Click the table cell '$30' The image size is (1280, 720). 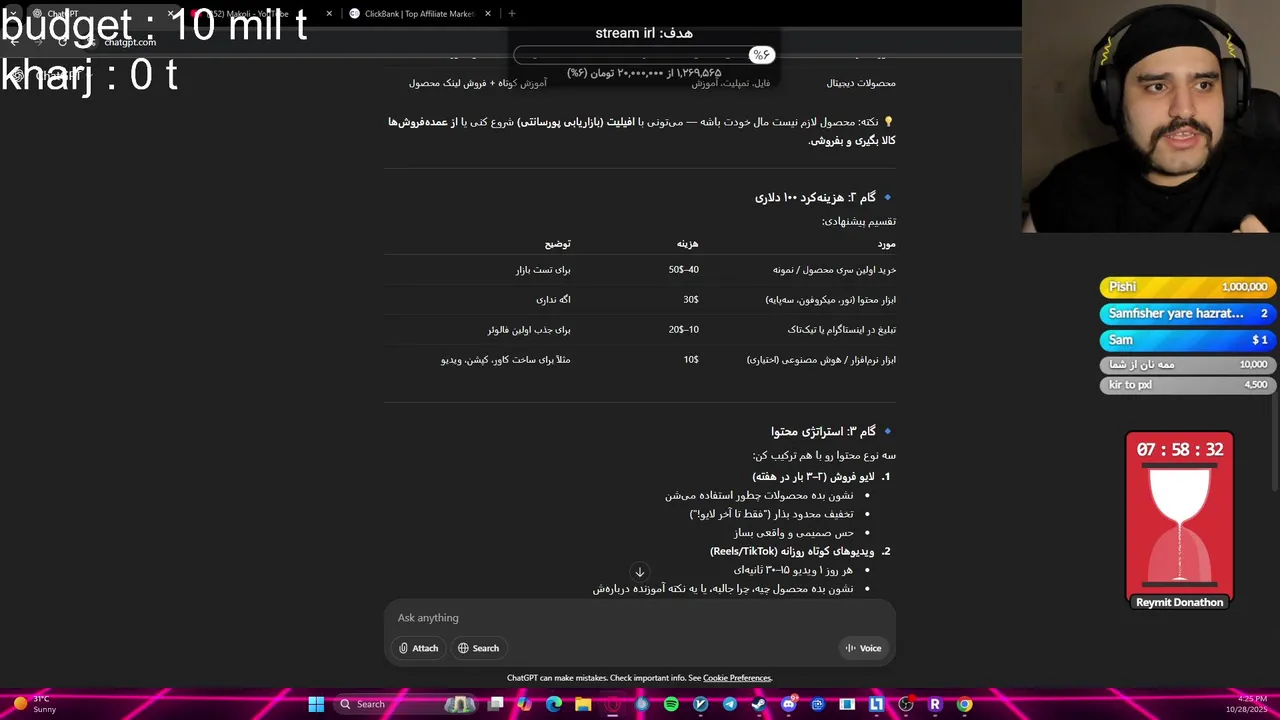click(x=691, y=300)
